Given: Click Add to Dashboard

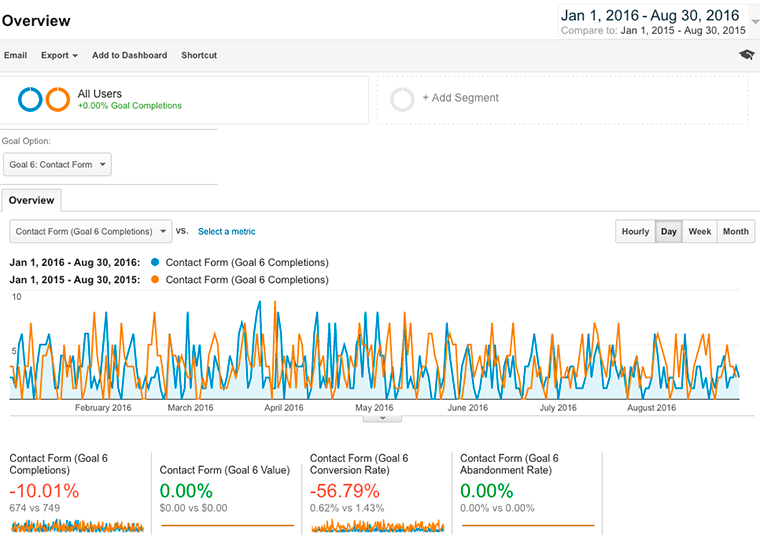Looking at the screenshot, I should 129,55.
